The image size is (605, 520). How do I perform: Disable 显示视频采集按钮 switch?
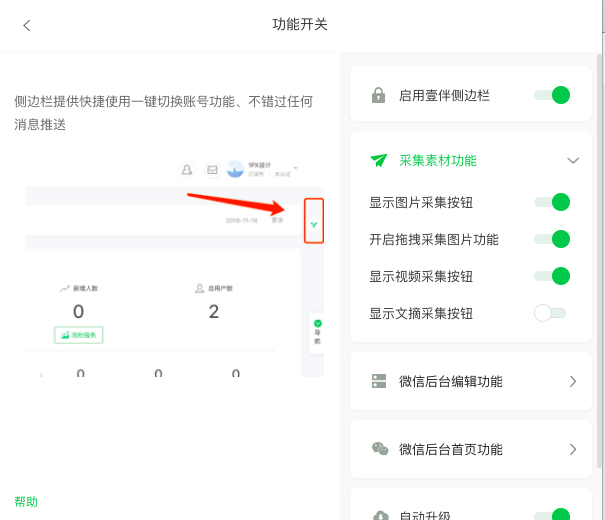point(551,276)
